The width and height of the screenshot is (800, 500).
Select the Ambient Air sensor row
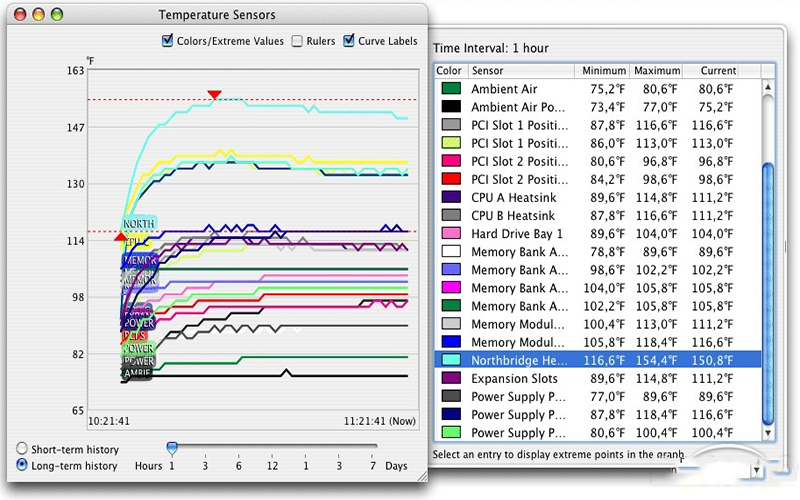[x=598, y=89]
